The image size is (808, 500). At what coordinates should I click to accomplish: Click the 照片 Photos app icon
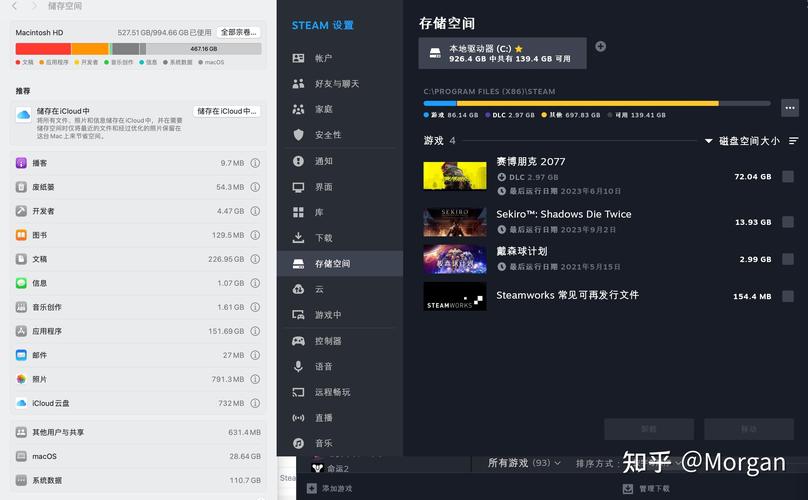[21, 379]
